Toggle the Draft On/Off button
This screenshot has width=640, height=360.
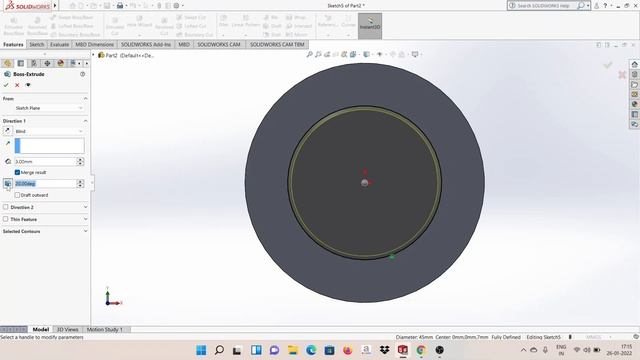click(7, 184)
